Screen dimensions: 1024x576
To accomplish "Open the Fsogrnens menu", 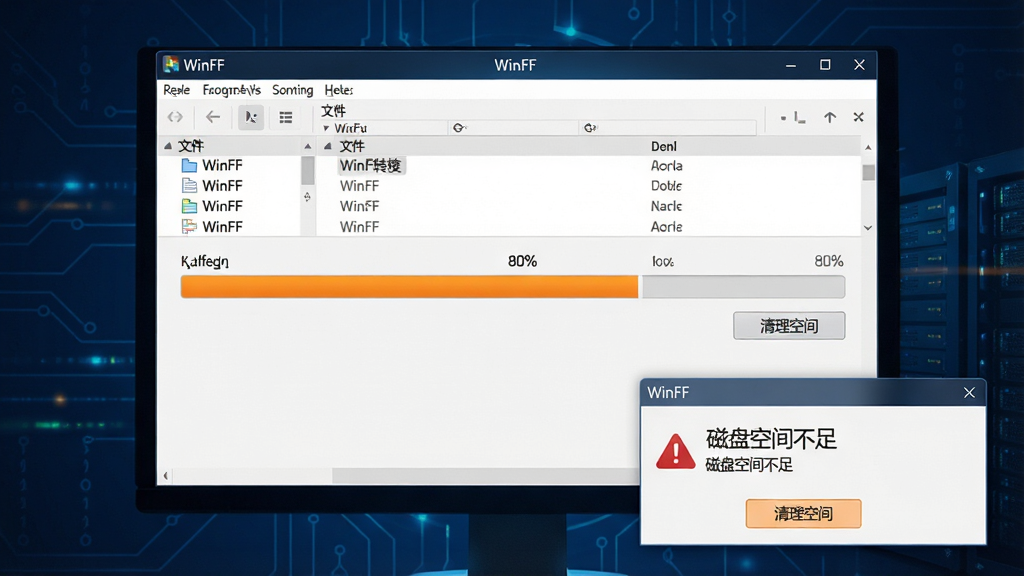I will coord(231,90).
